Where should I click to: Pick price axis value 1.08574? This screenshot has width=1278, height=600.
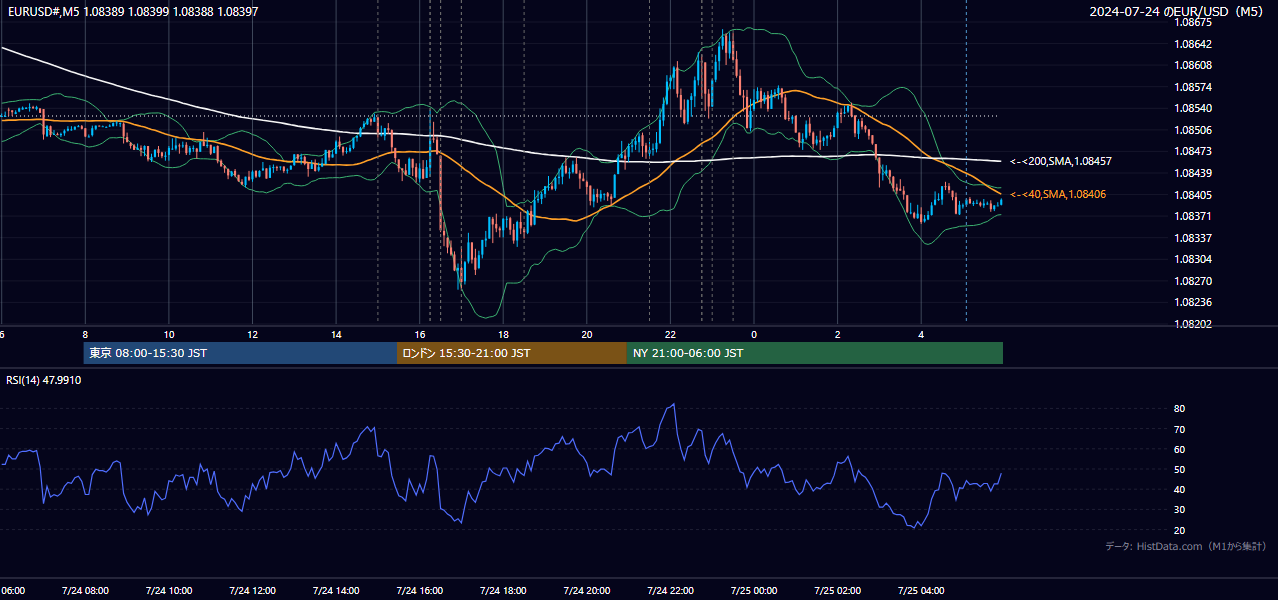click(x=1194, y=87)
